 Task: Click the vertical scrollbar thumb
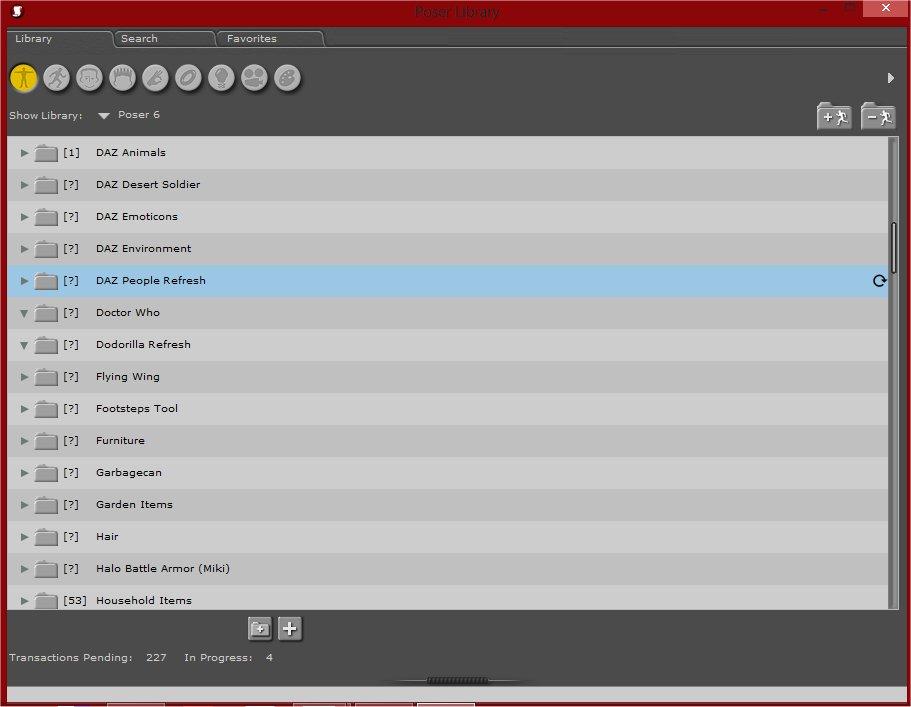point(894,247)
